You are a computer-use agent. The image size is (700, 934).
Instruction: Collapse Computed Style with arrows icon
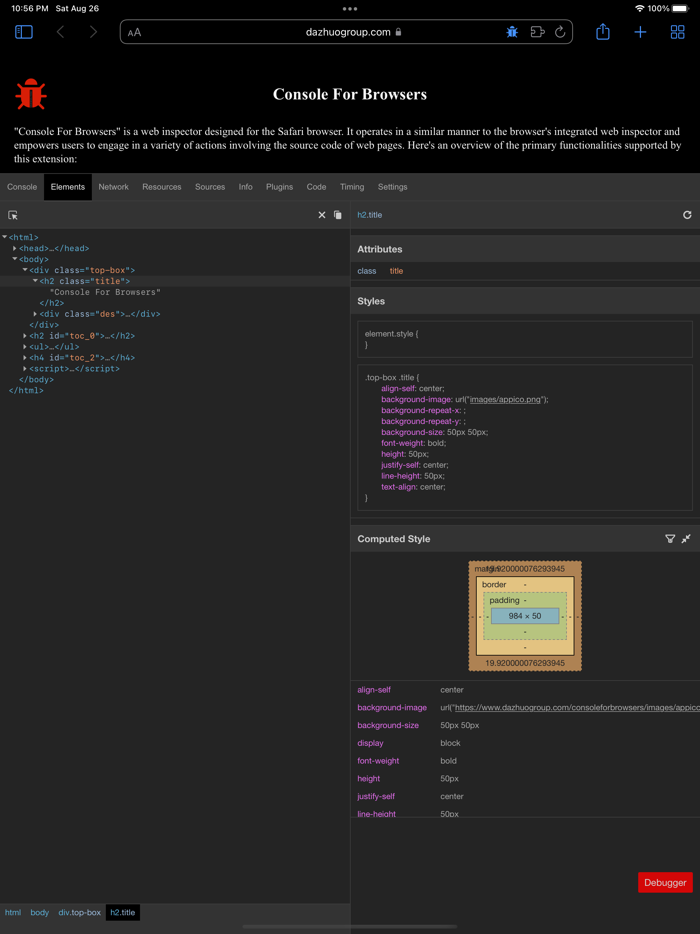[686, 538]
